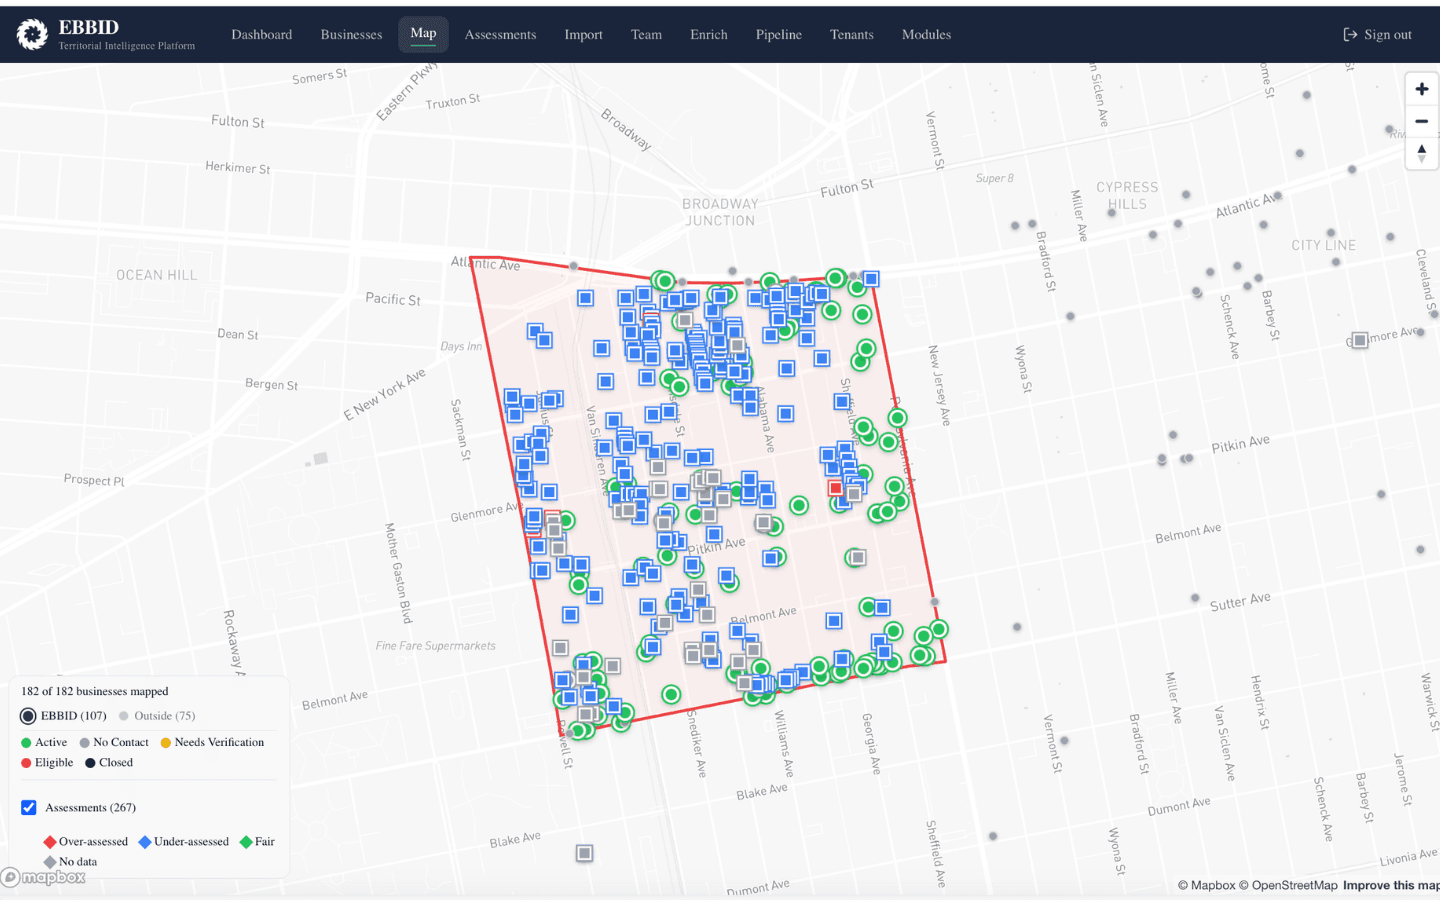
Task: Reset map bearing with compass button
Action: (x=1421, y=153)
